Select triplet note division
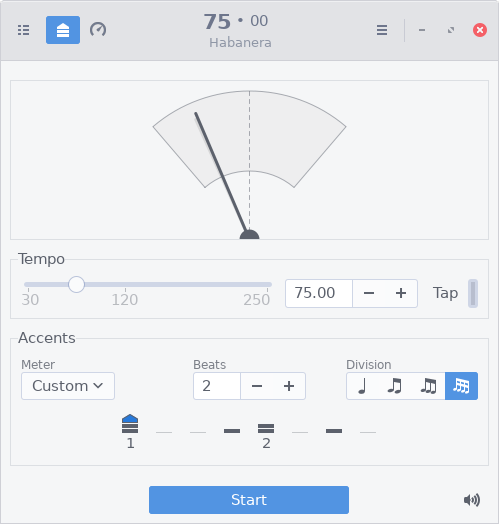 click(x=428, y=386)
